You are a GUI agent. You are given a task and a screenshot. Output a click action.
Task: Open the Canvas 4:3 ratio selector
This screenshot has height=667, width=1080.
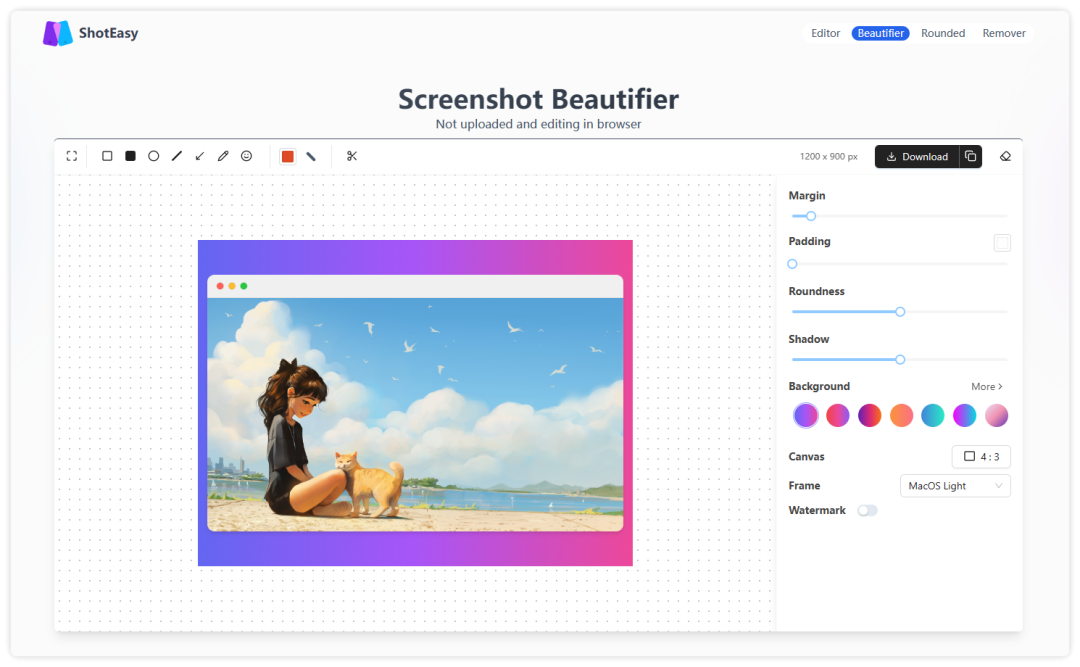click(x=980, y=457)
